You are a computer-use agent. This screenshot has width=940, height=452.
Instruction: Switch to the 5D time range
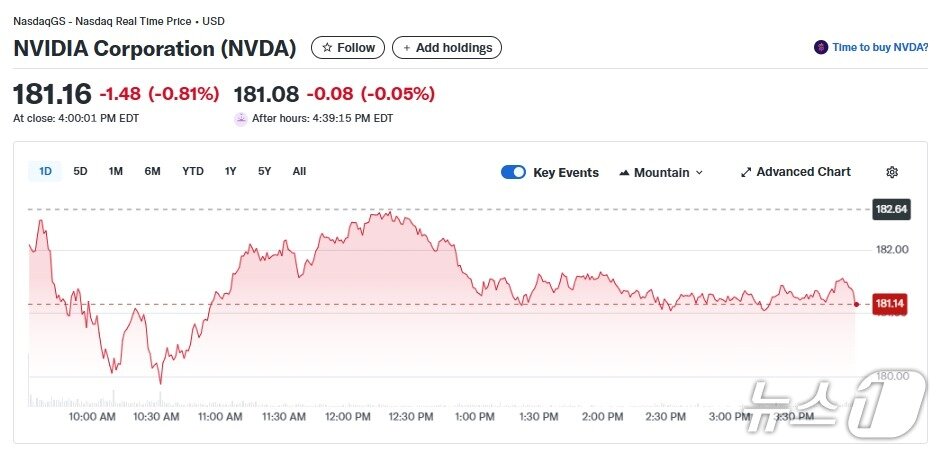pos(80,171)
